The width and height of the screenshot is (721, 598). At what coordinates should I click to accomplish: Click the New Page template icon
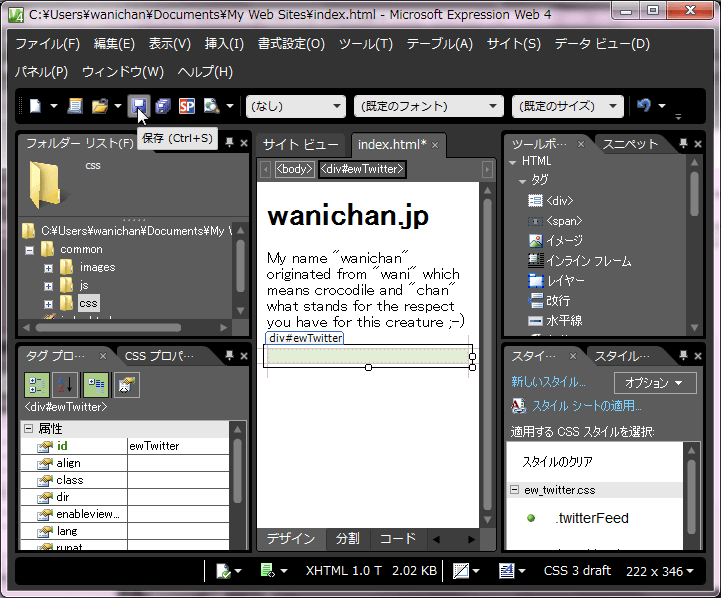pyautogui.click(x=75, y=106)
